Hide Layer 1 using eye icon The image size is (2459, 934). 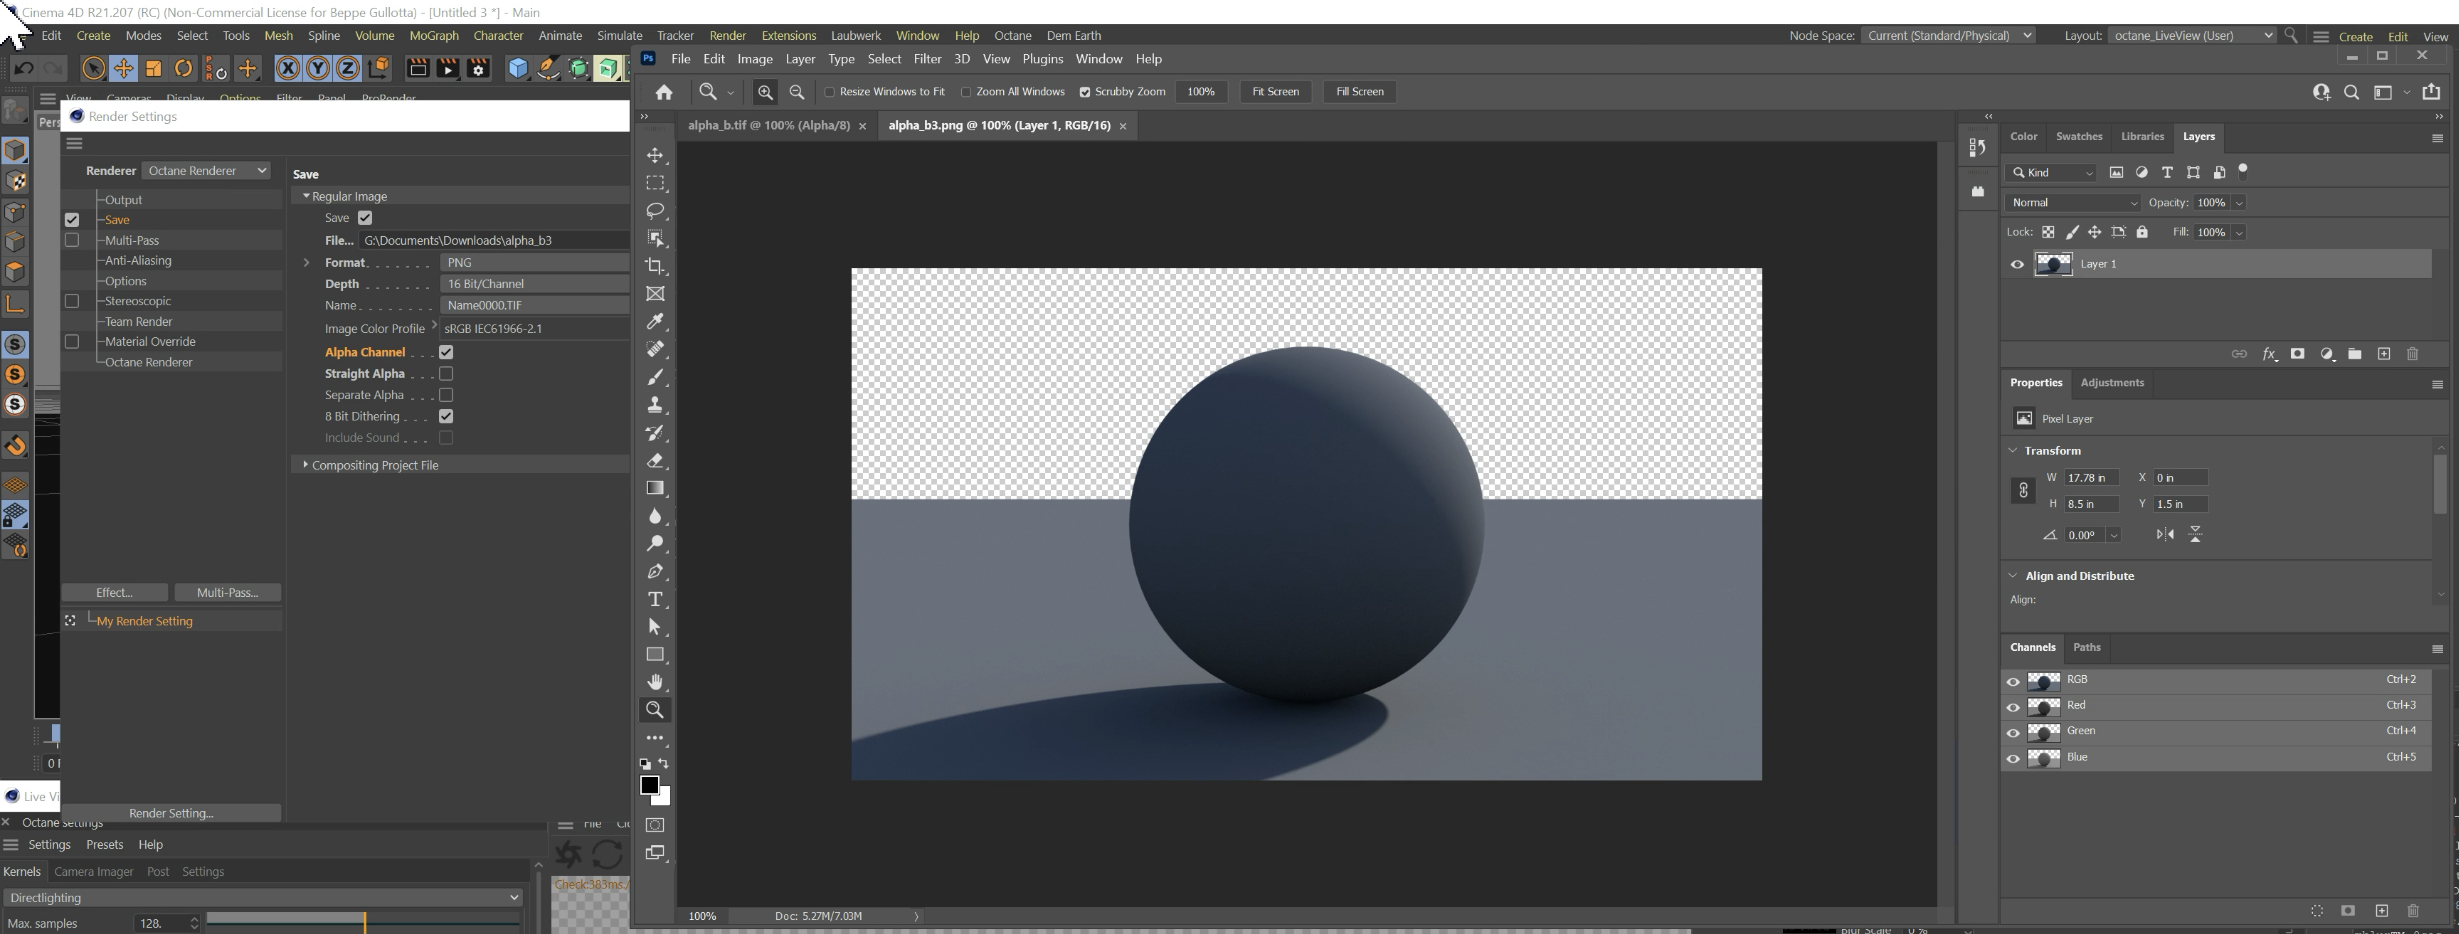(2017, 265)
